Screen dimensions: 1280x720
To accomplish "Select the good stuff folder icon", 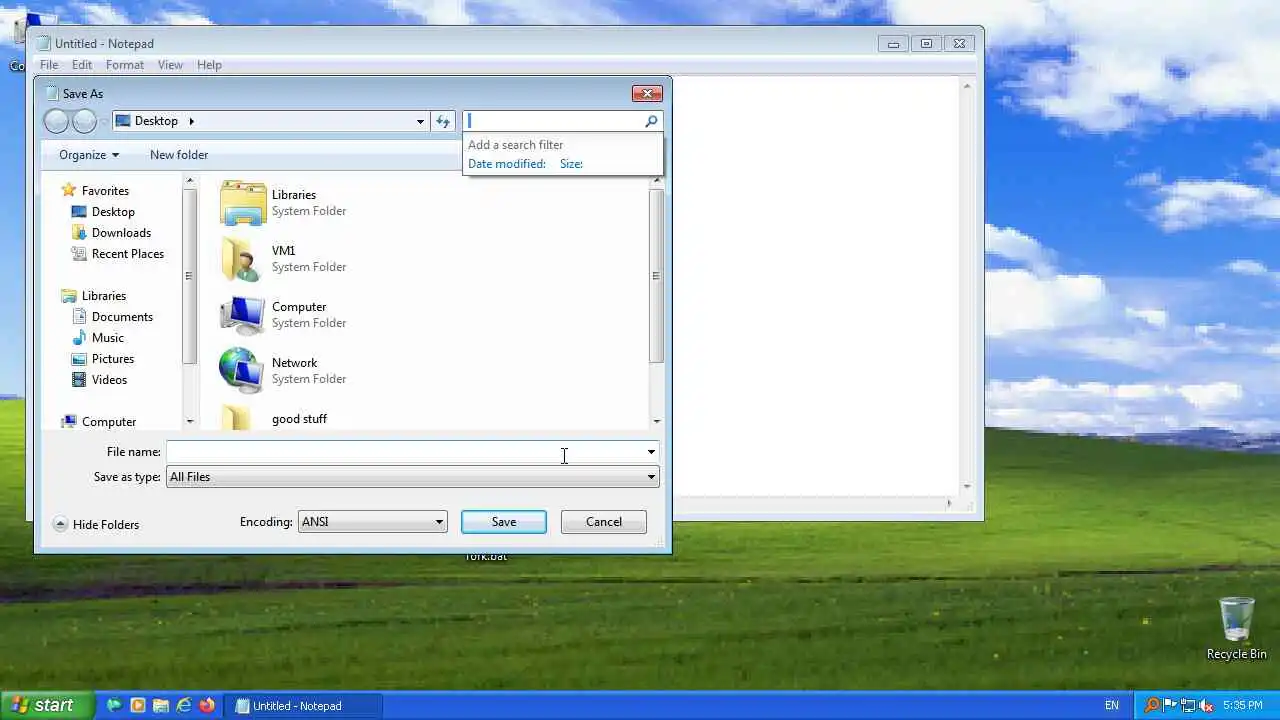I will [x=236, y=418].
